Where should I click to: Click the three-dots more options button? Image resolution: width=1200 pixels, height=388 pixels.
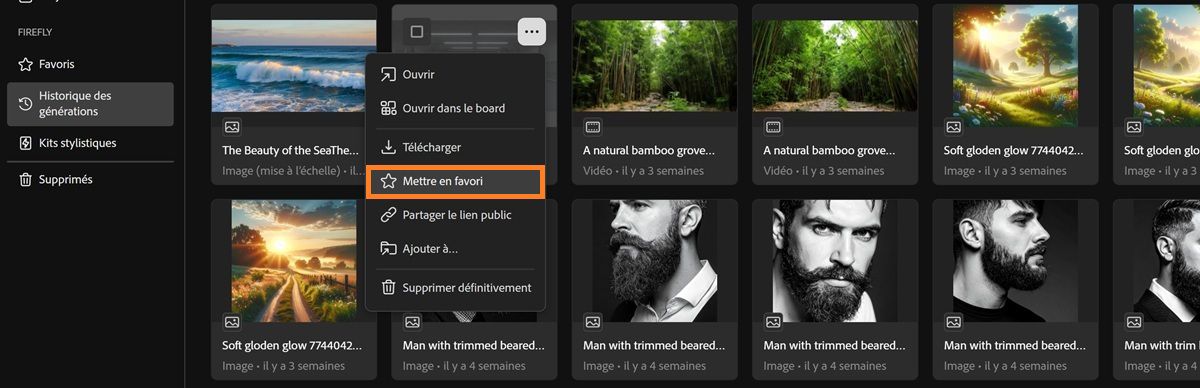pos(532,32)
